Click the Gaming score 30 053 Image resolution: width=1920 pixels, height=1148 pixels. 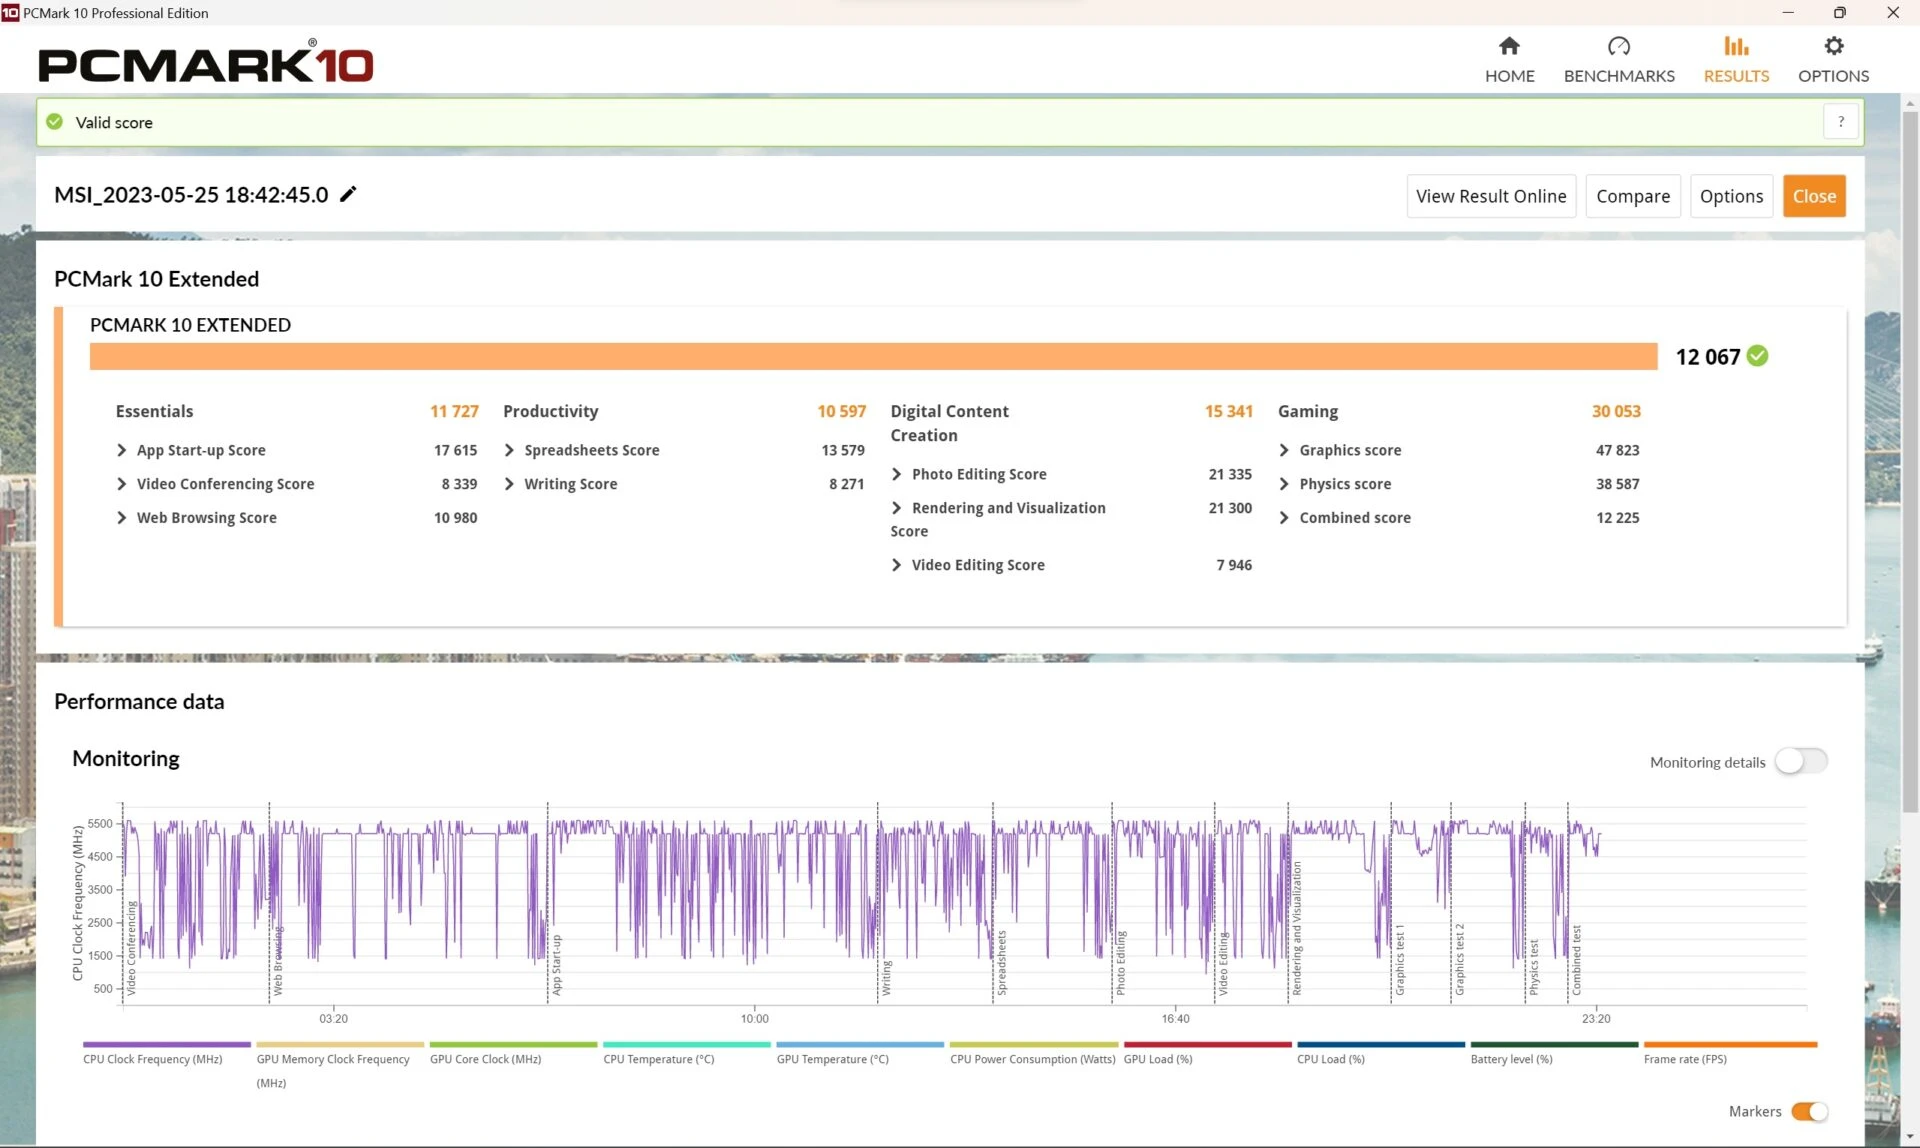(x=1616, y=411)
